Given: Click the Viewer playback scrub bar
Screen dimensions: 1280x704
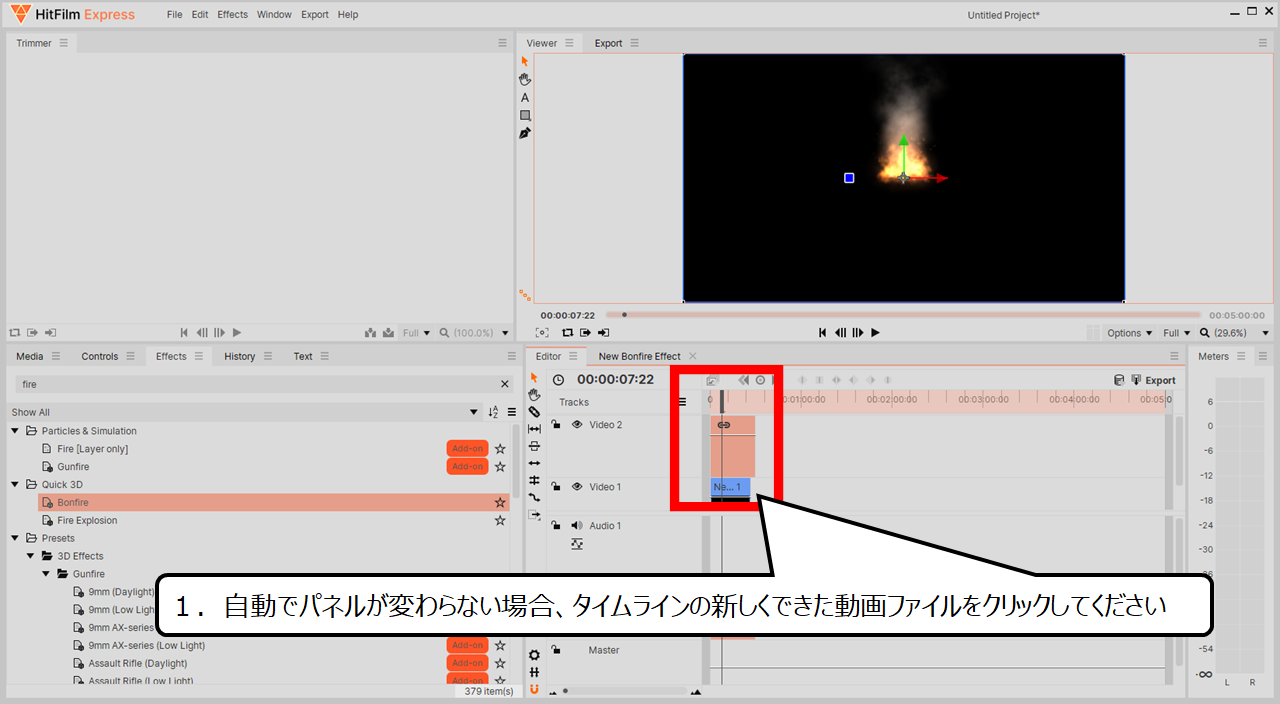Looking at the screenshot, I should coord(903,315).
